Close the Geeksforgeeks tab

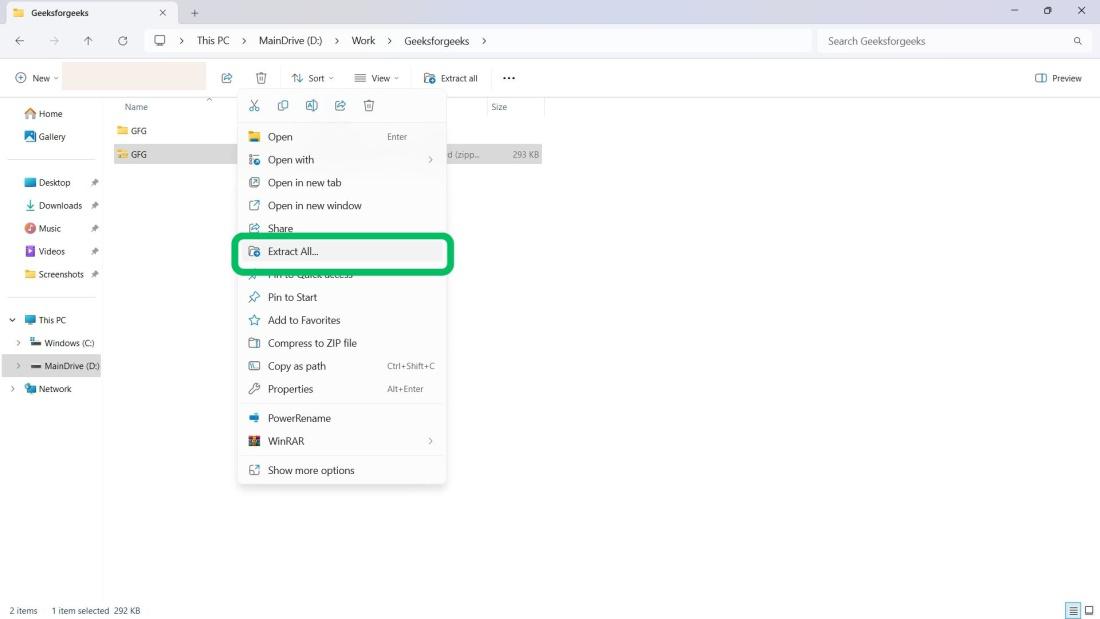tap(163, 13)
